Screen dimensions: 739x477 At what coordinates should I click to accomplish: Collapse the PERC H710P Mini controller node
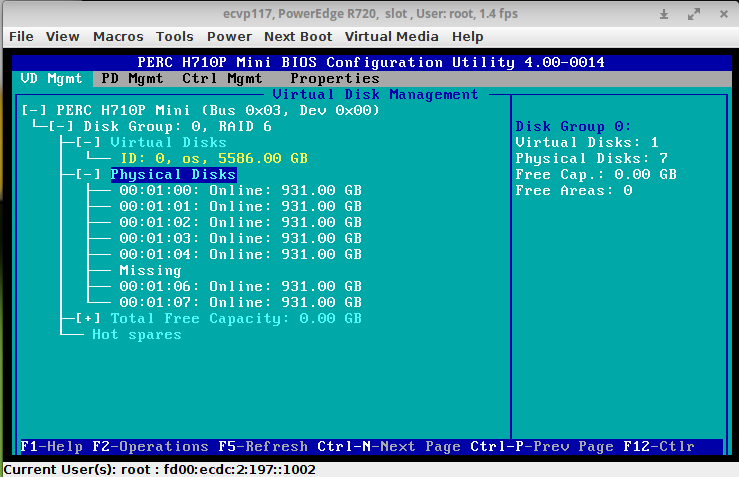click(33, 110)
